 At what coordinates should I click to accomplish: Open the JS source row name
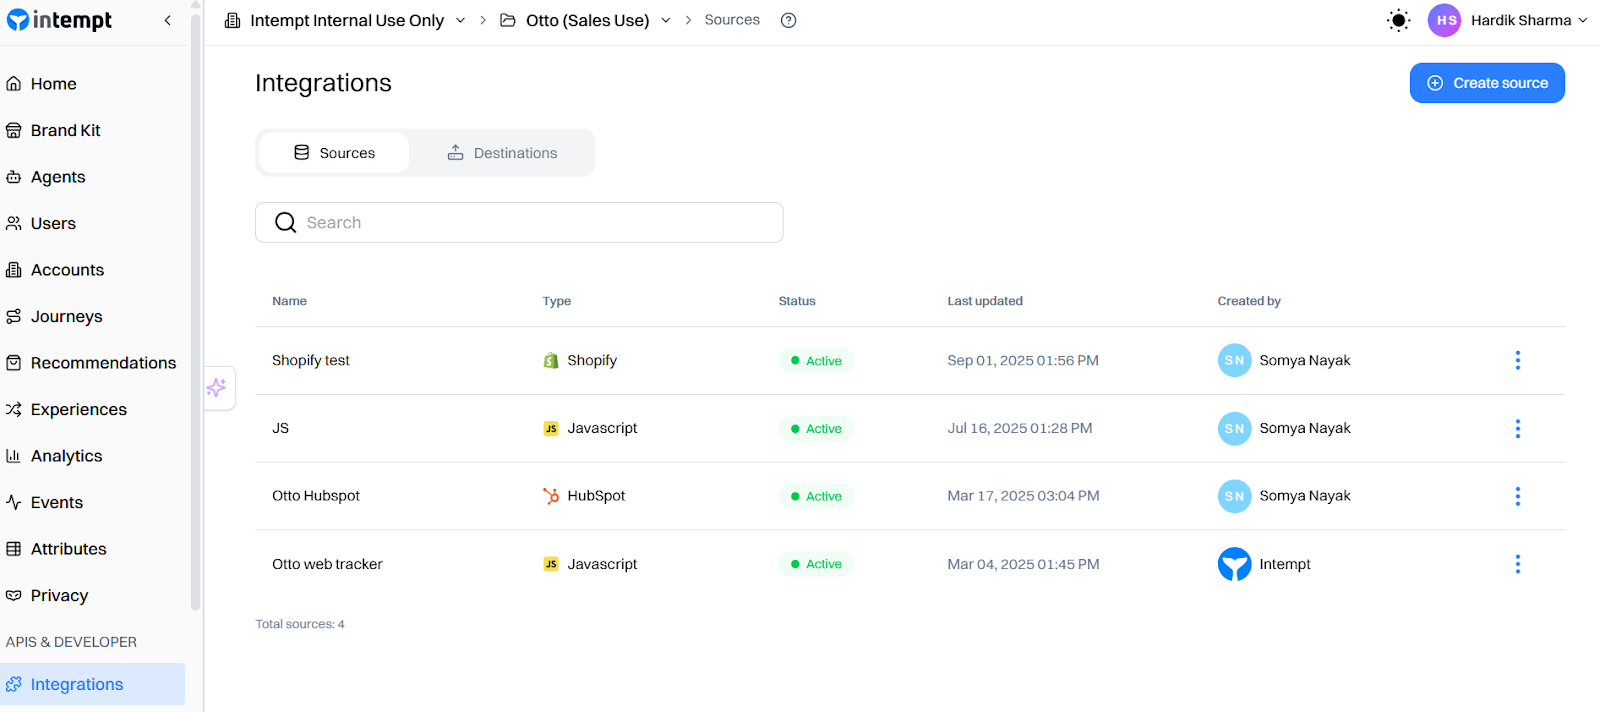click(281, 428)
